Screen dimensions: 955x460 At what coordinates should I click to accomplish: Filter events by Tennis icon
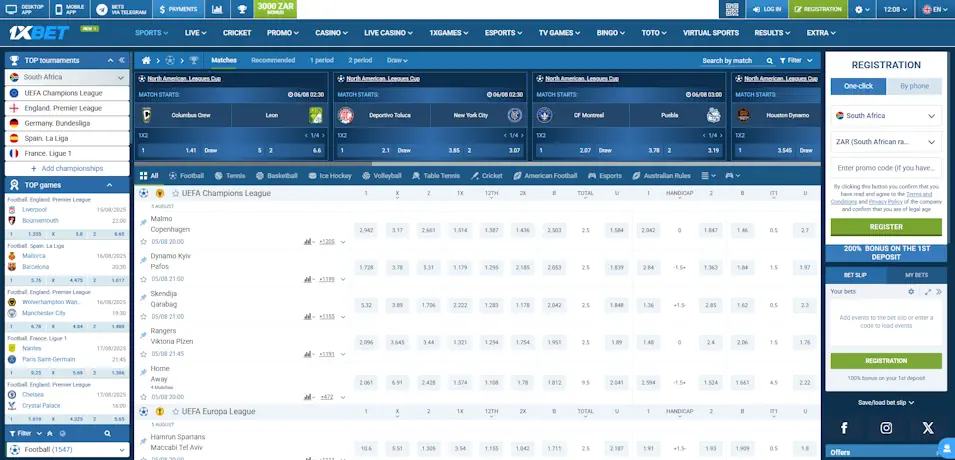click(x=230, y=175)
